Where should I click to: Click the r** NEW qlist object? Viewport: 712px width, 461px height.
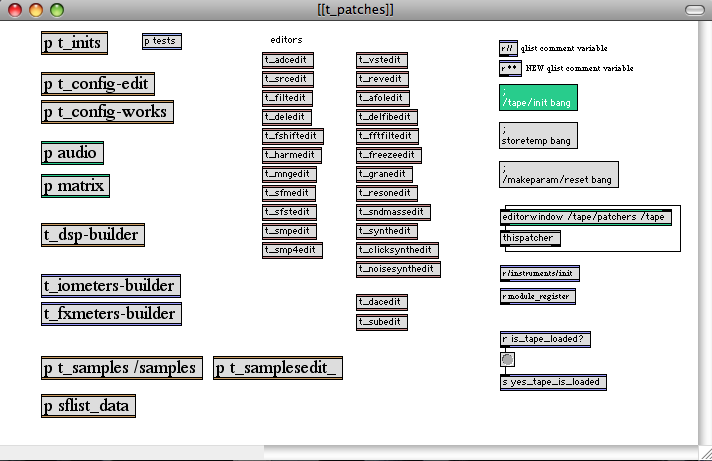[x=508, y=69]
